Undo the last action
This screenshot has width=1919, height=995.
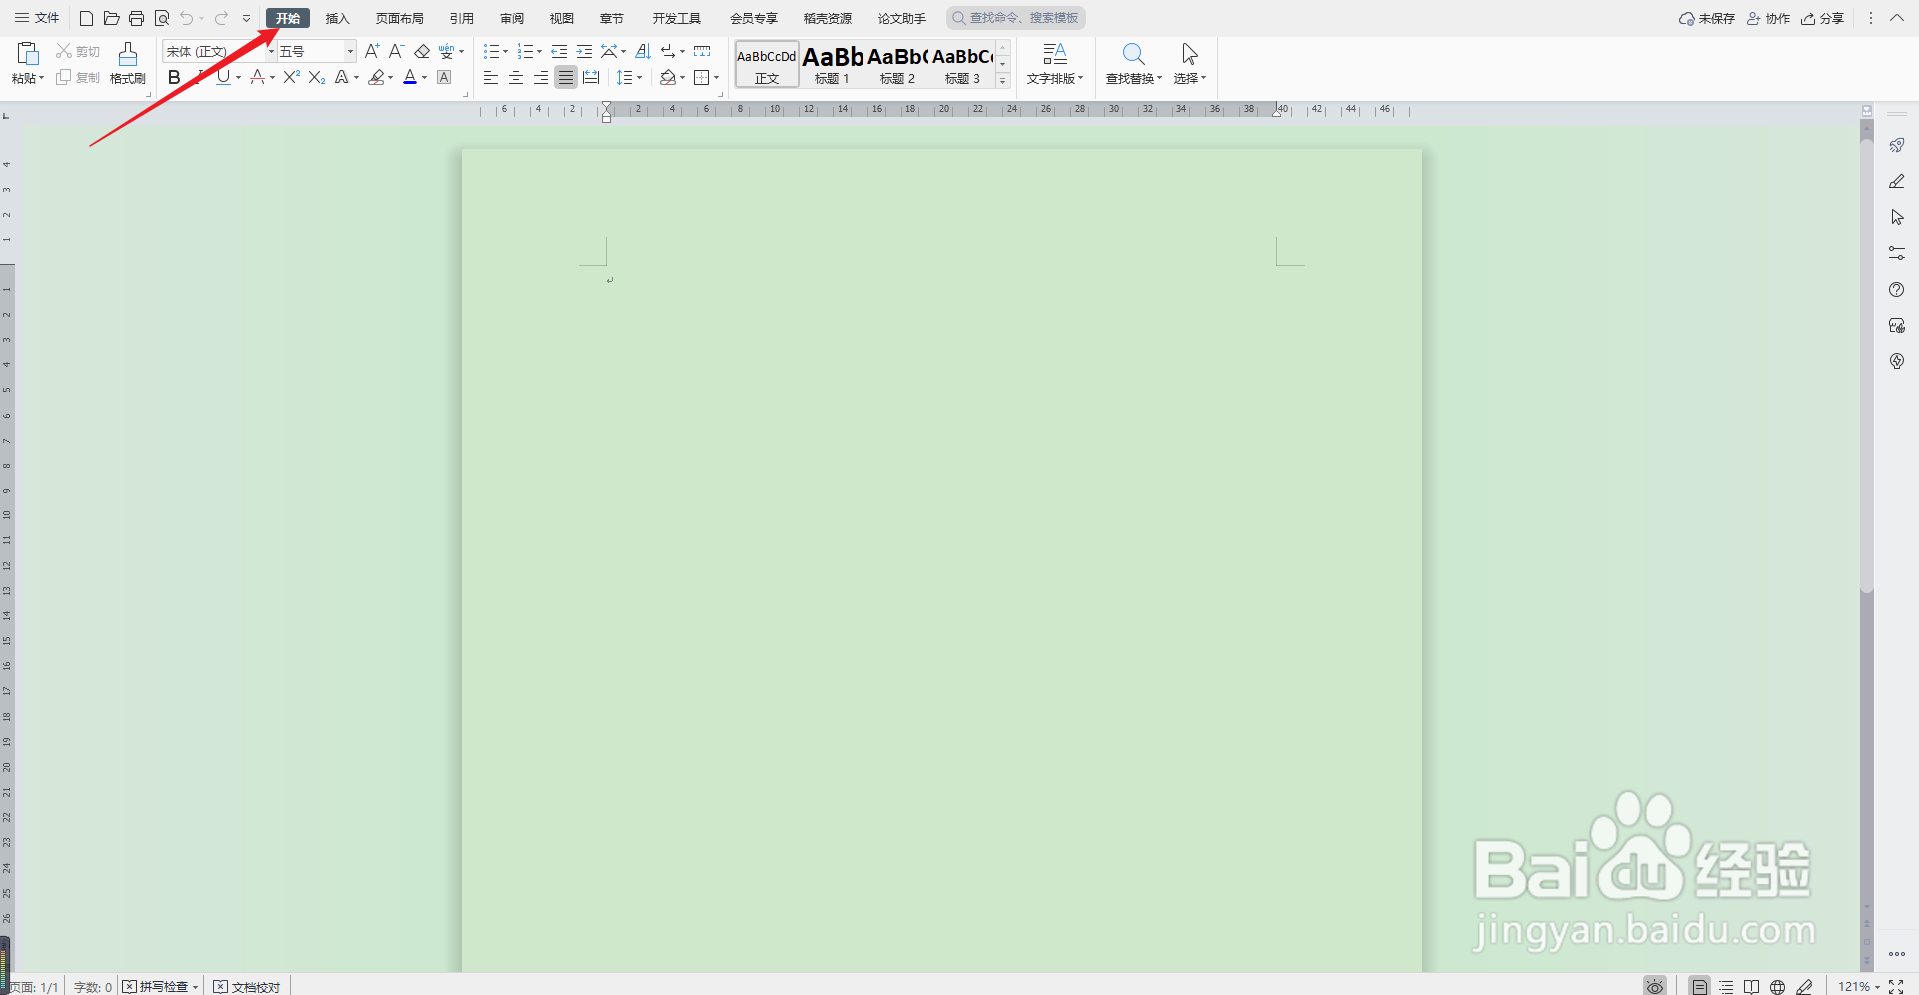point(187,18)
